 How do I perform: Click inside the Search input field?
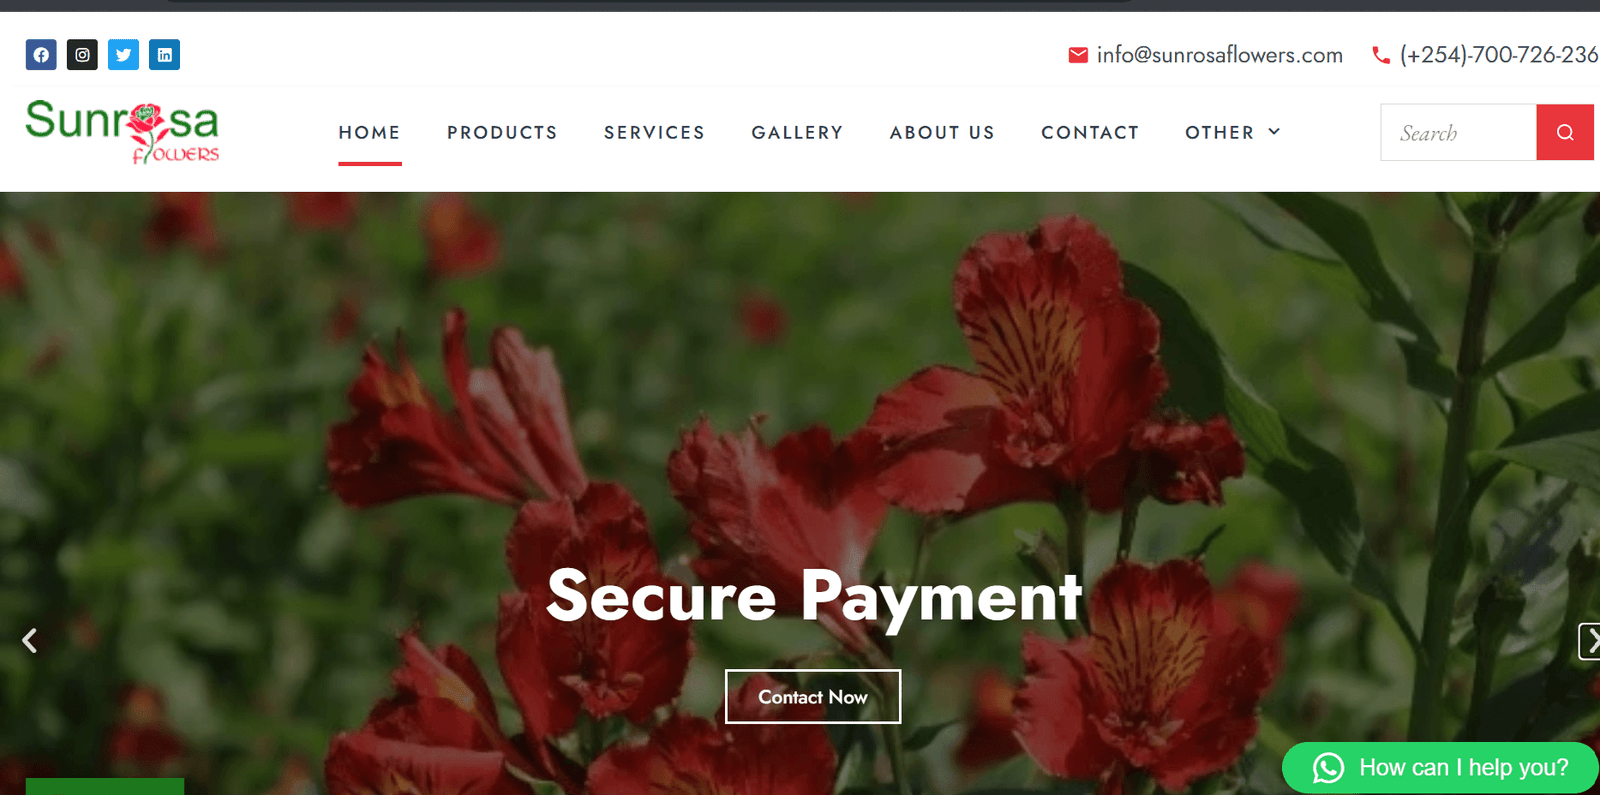pos(1458,132)
